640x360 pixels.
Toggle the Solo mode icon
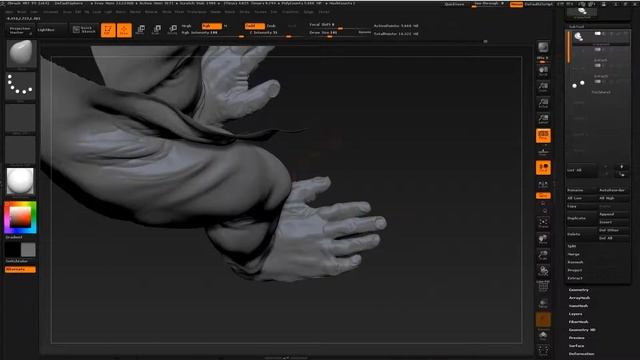point(543,336)
